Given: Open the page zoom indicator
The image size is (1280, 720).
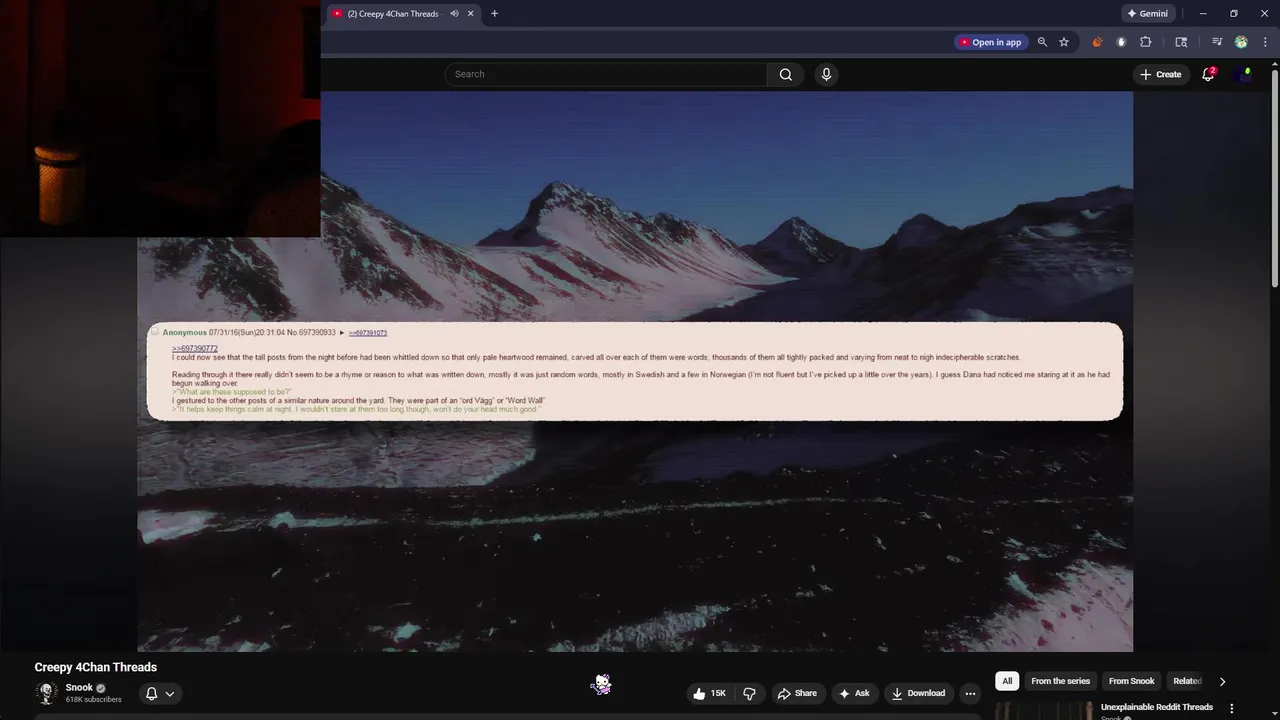Looking at the screenshot, I should tap(1042, 42).
